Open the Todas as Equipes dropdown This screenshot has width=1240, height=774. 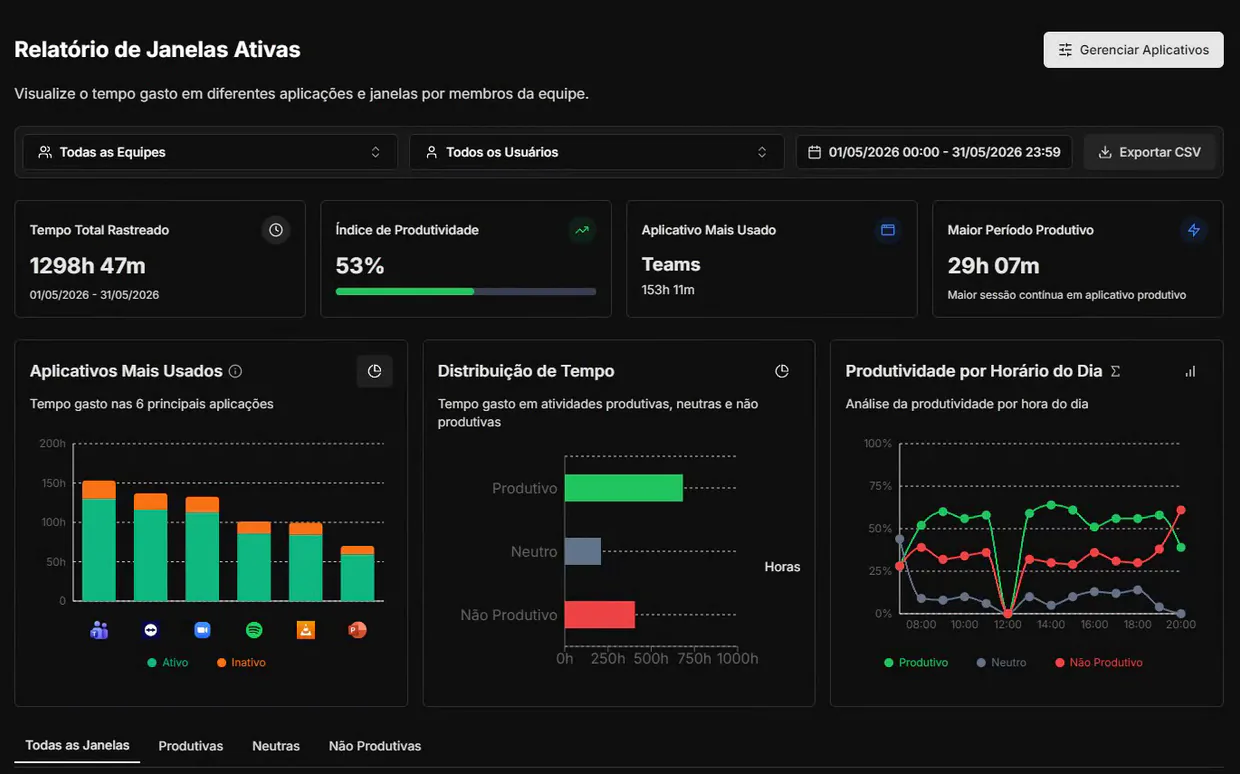(210, 152)
